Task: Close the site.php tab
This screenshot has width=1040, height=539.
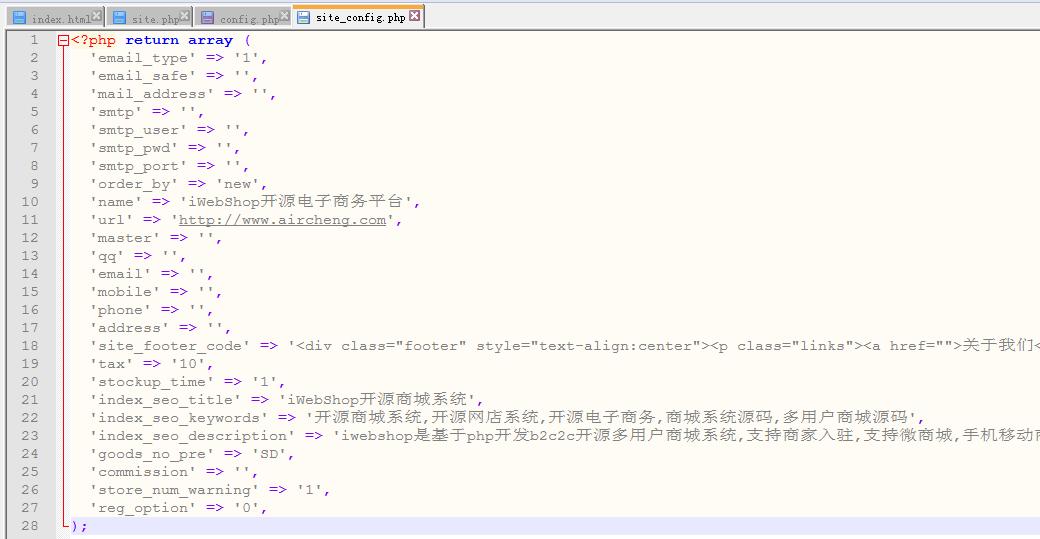Action: pos(184,15)
